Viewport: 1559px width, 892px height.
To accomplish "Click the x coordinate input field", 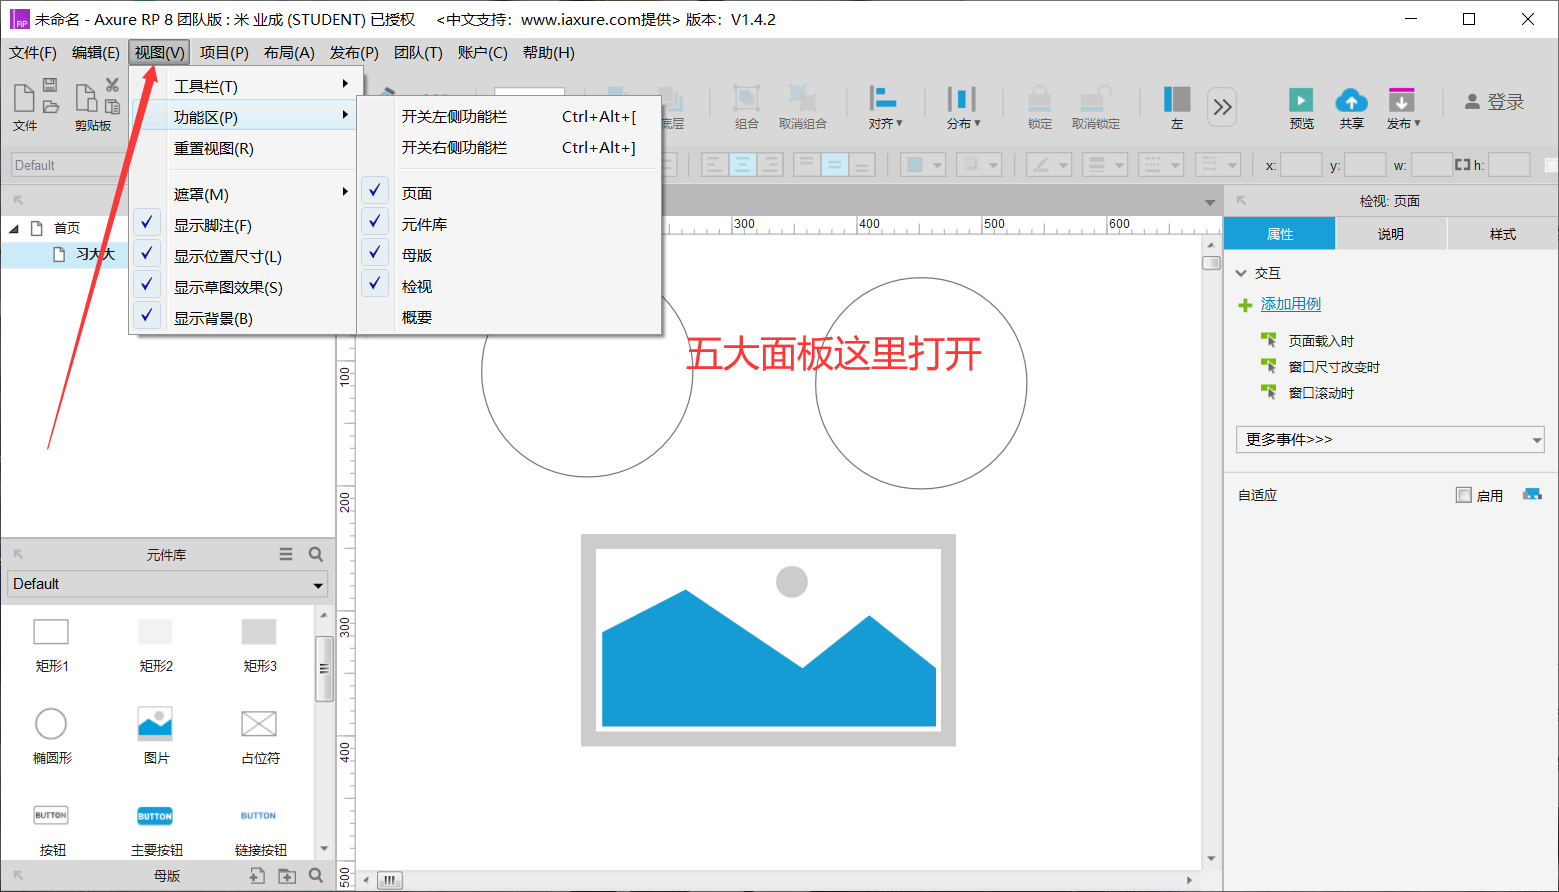I will 1301,165.
